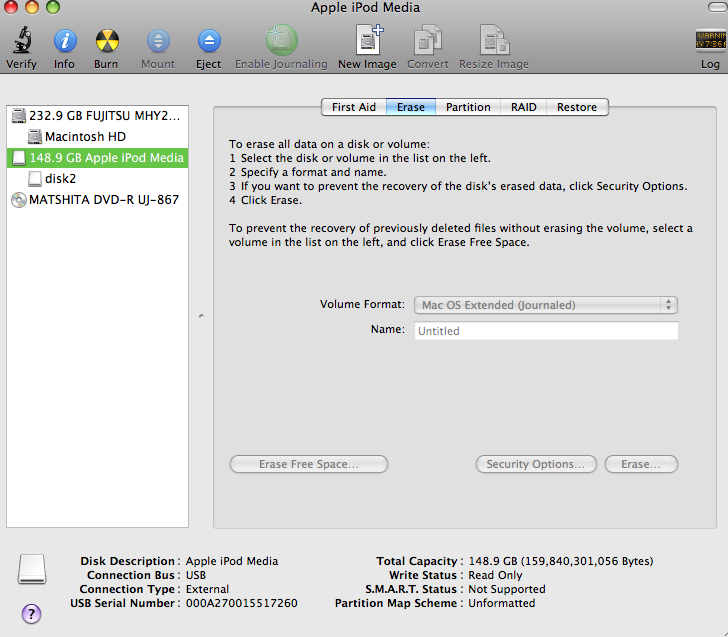This screenshot has width=728, height=637.
Task: Click the Erase Free Space button
Action: [309, 464]
